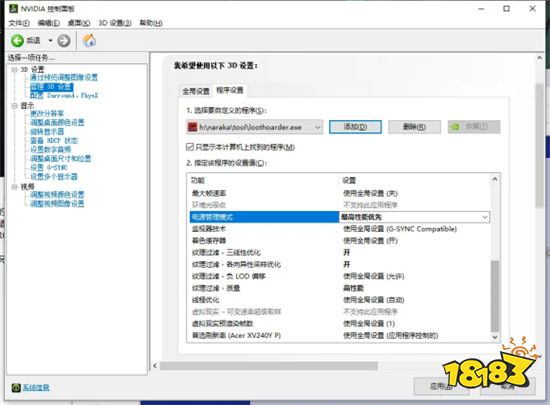The height and width of the screenshot is (405, 550).
Task: Open the 3D 设置 menu in menu bar
Action: pyautogui.click(x=115, y=23)
